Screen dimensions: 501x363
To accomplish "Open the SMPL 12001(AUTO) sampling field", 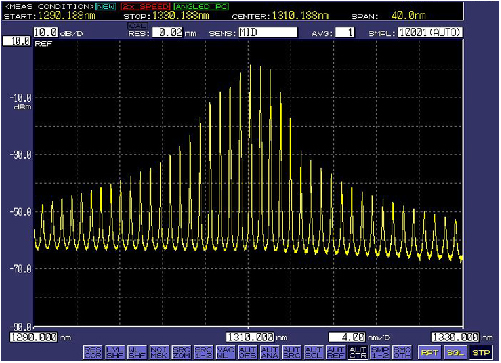I will click(430, 32).
